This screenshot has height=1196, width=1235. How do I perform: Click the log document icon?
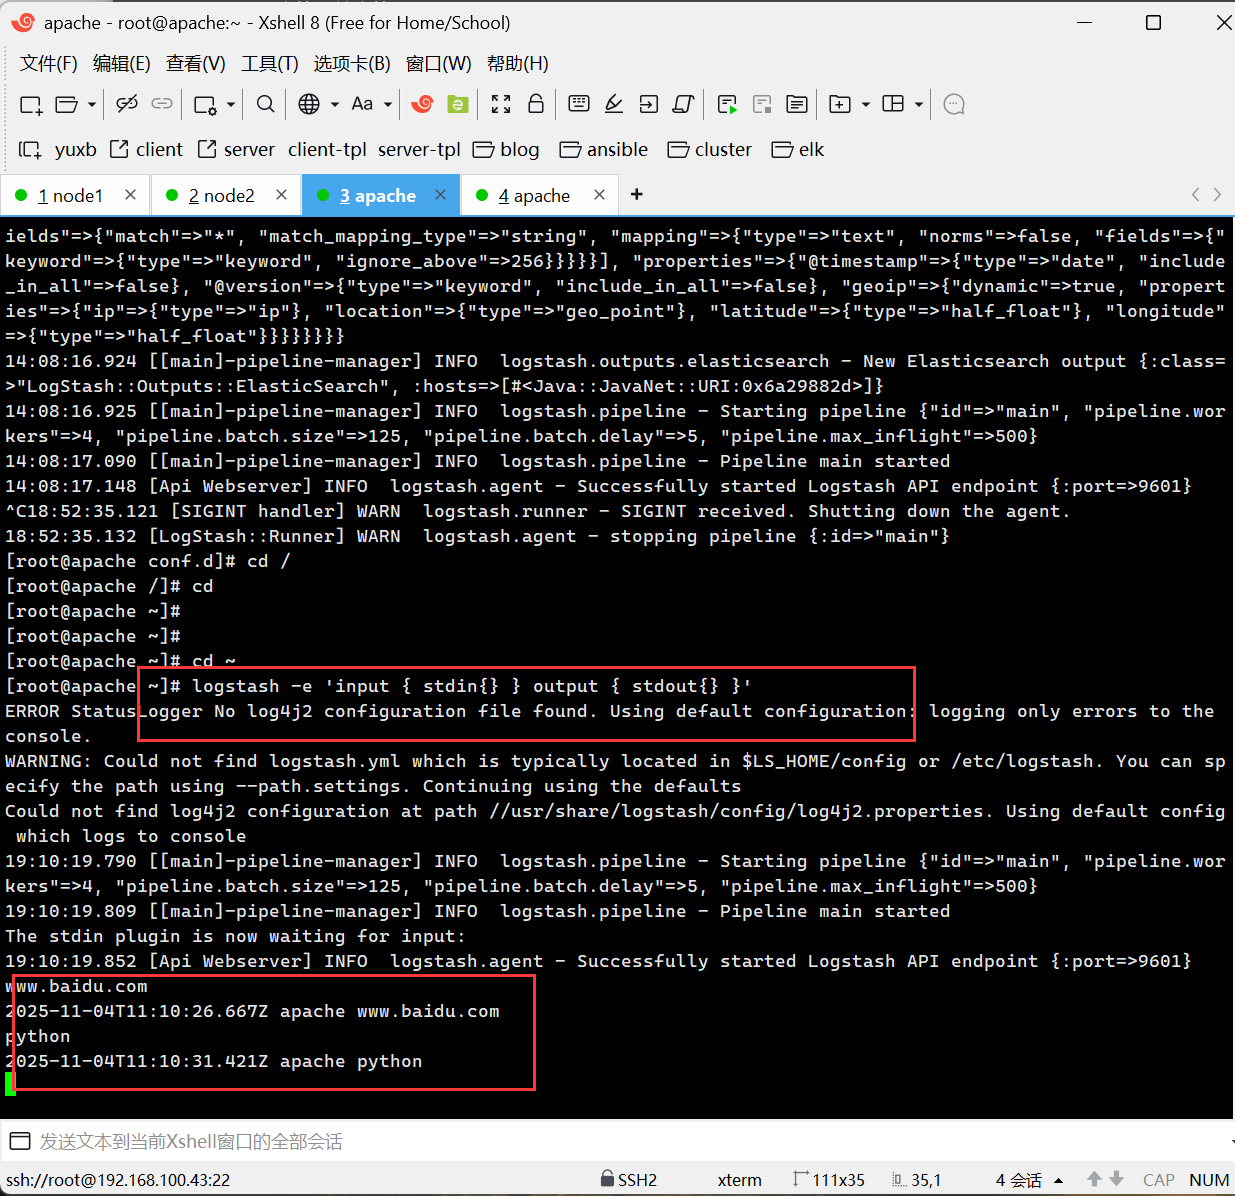point(797,104)
